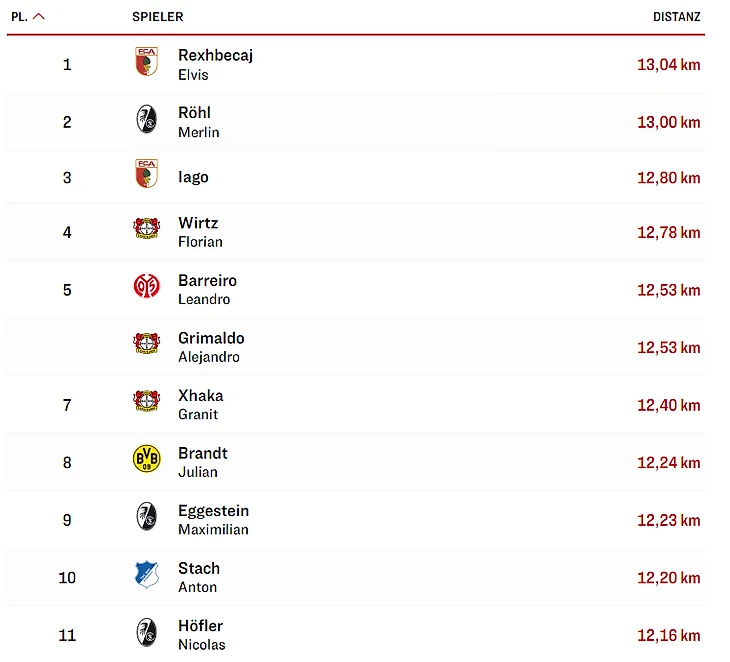730x662 pixels.
Task: Click Mainz 05 logo beside Barreiro
Action: tap(147, 286)
